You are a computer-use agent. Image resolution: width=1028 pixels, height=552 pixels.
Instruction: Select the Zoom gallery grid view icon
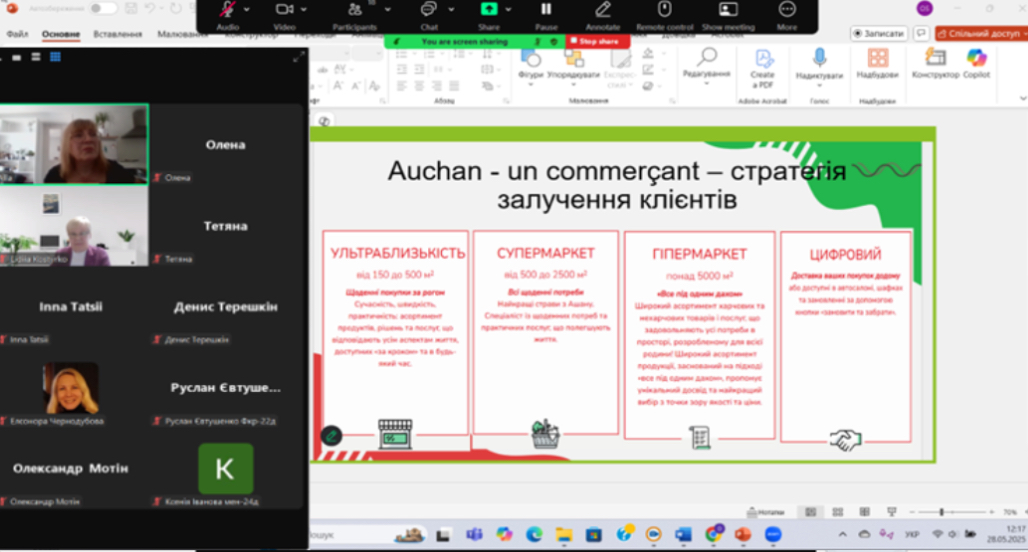point(55,57)
